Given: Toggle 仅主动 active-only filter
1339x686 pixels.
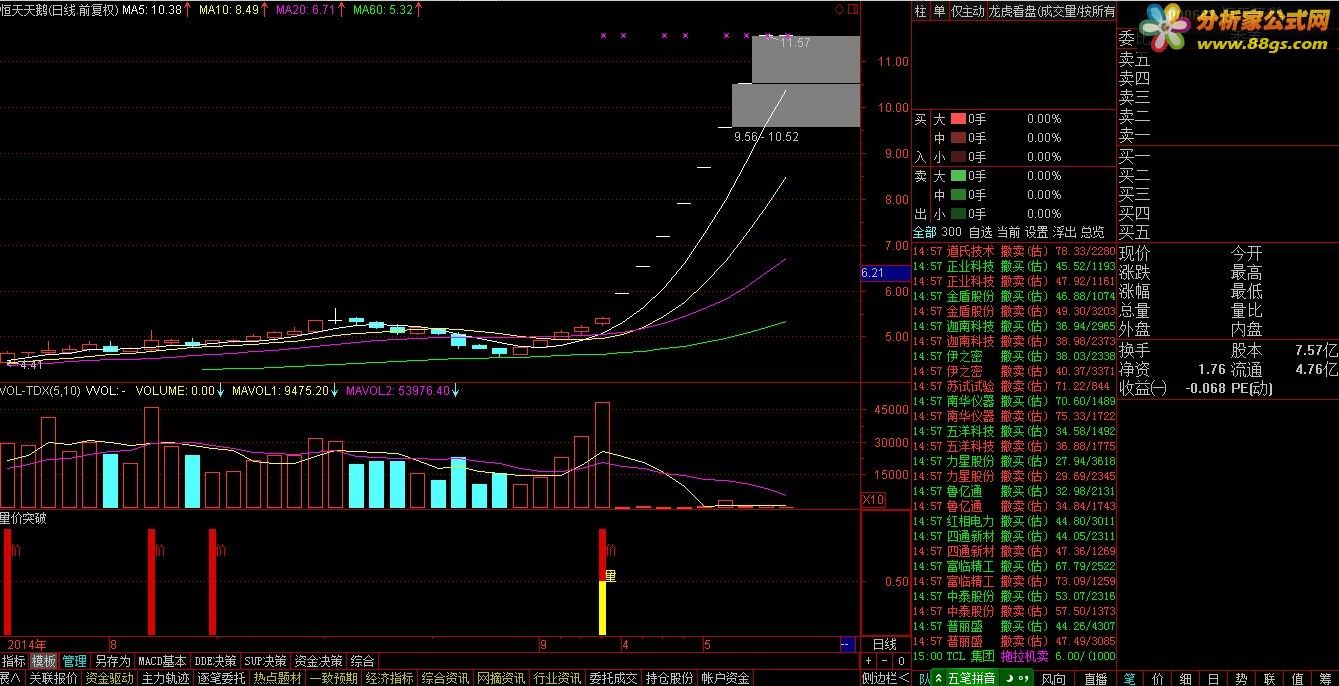Looking at the screenshot, I should click(x=968, y=12).
